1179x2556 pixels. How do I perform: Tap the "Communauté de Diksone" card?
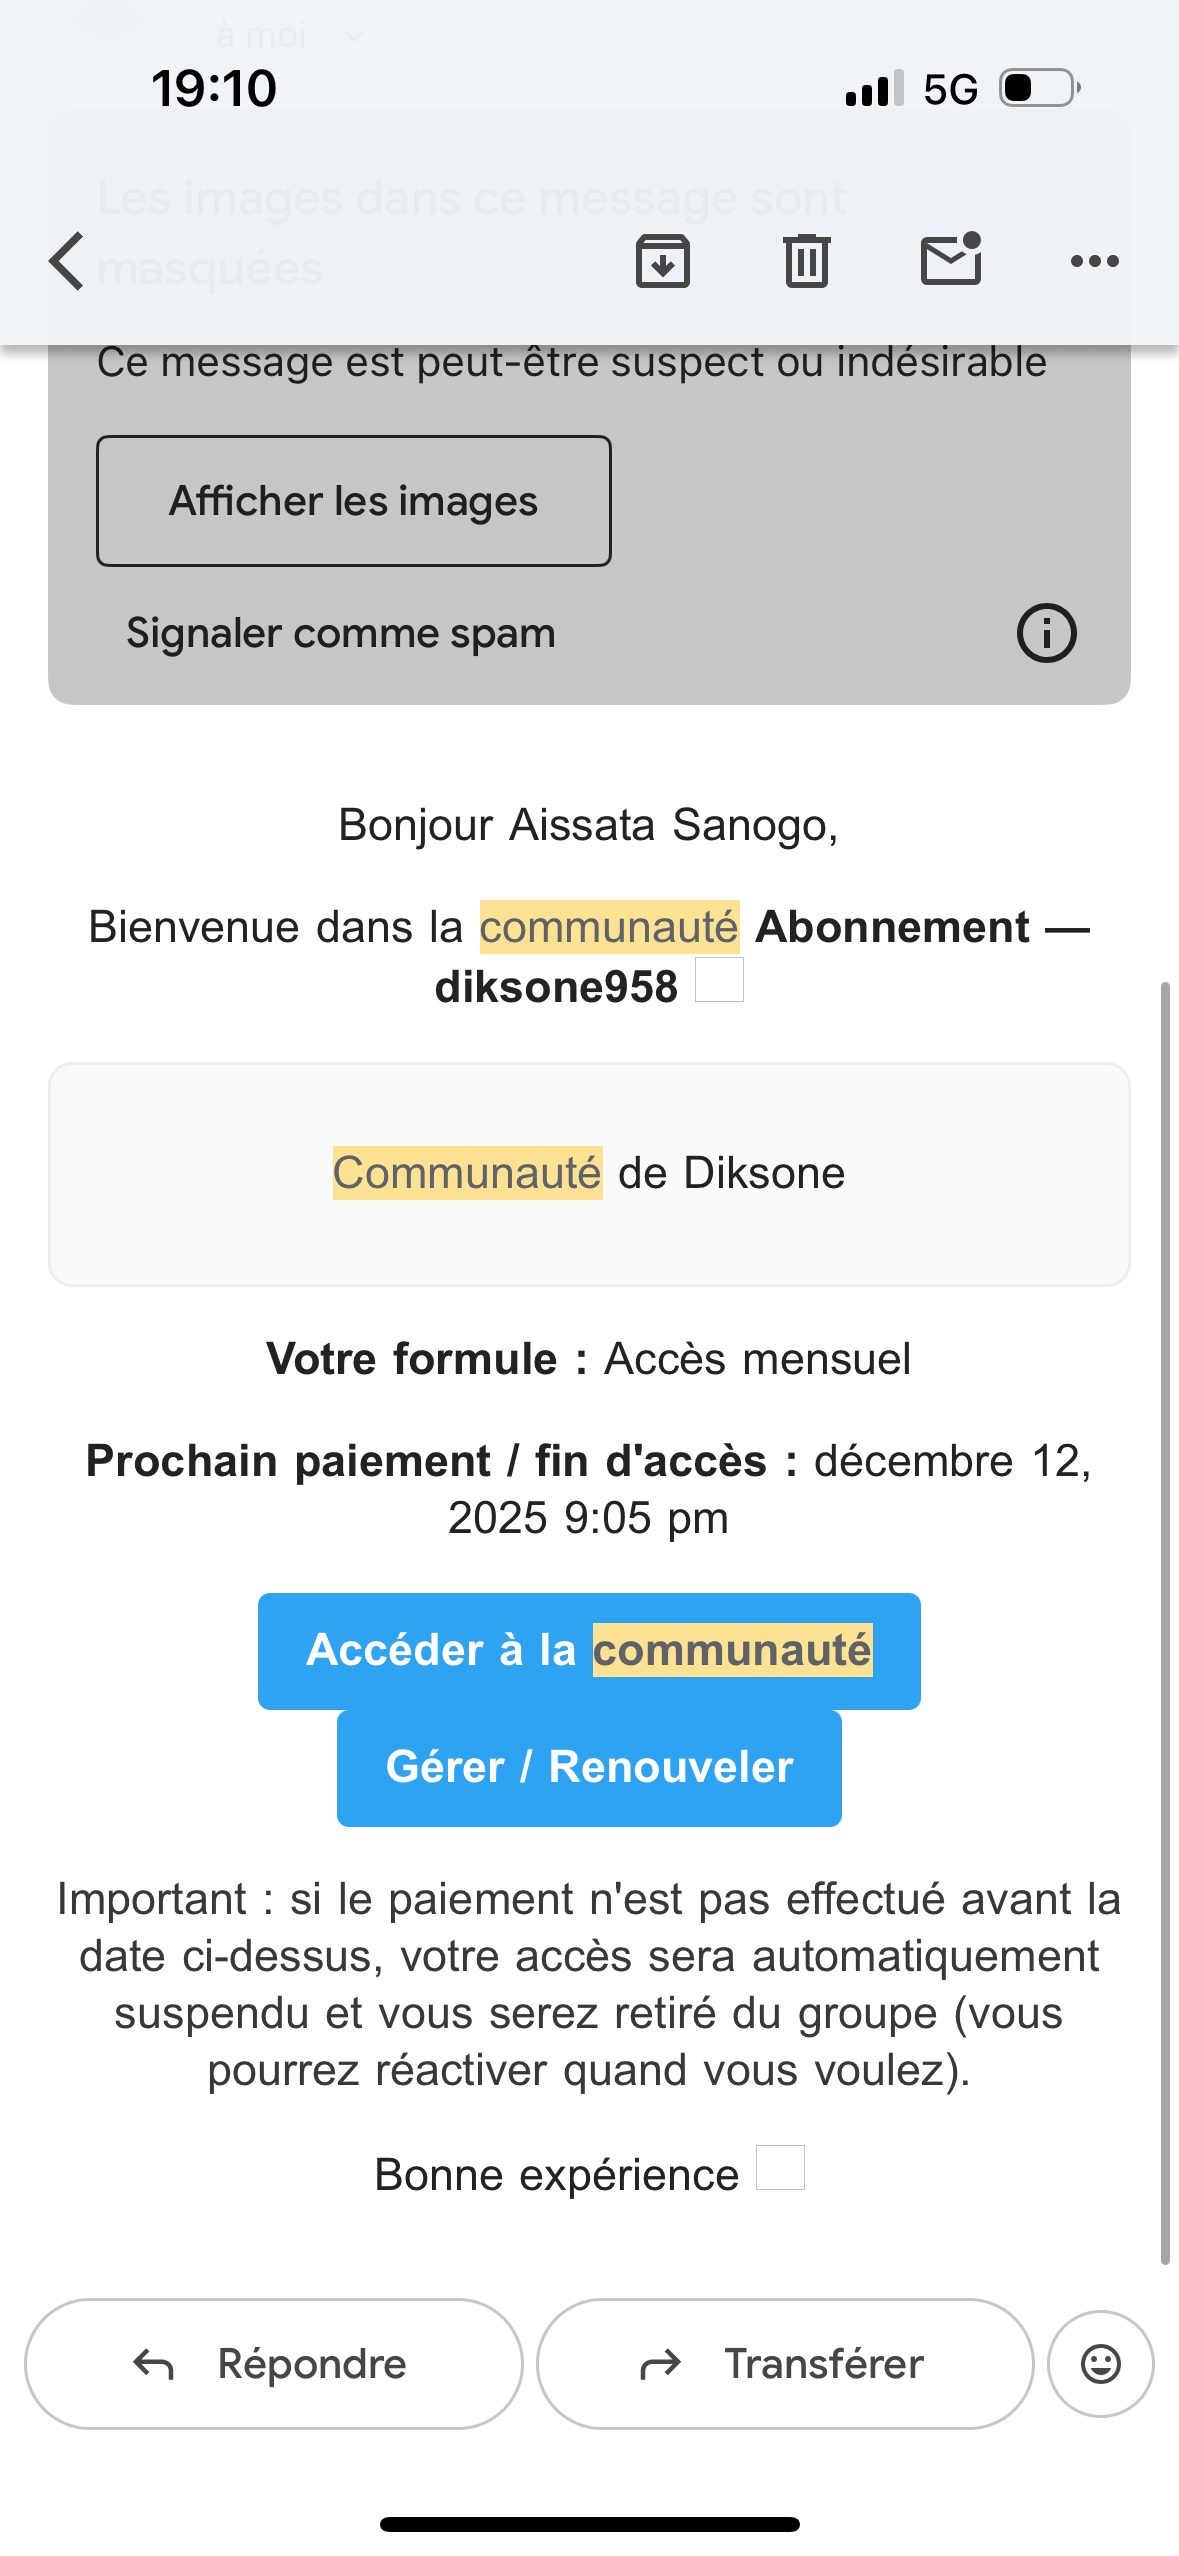(589, 1174)
